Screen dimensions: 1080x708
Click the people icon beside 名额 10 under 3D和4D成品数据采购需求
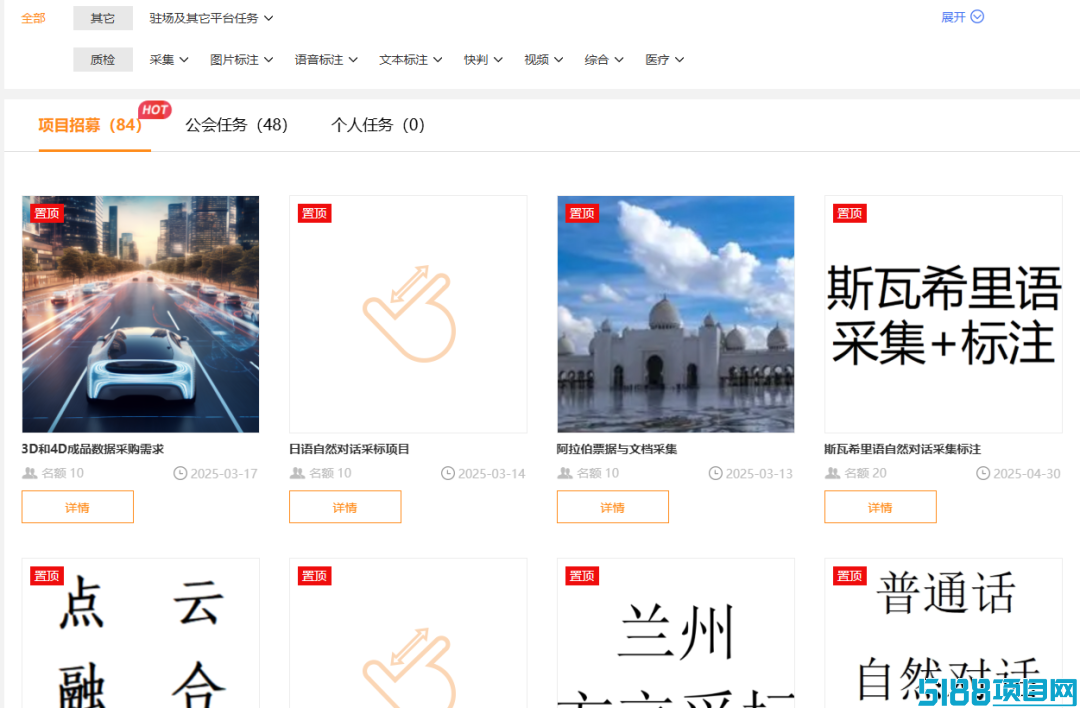click(x=30, y=473)
